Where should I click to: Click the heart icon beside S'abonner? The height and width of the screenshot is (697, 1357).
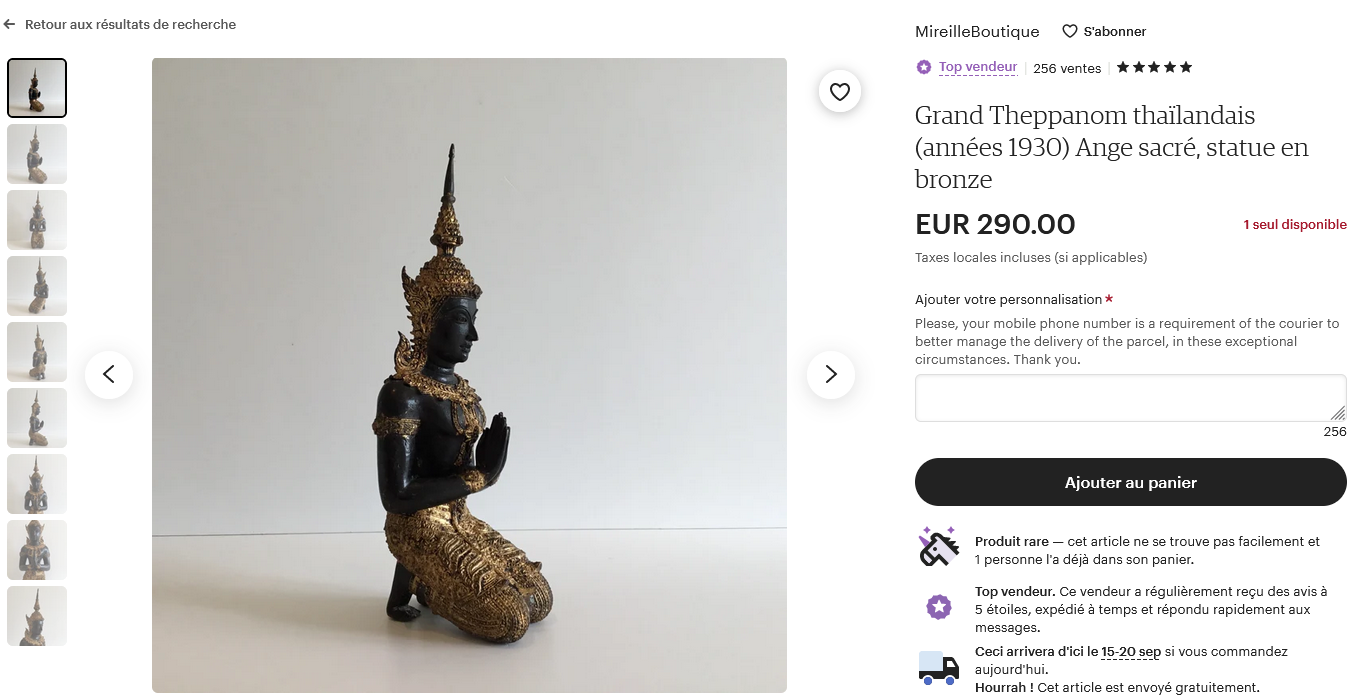[1070, 31]
